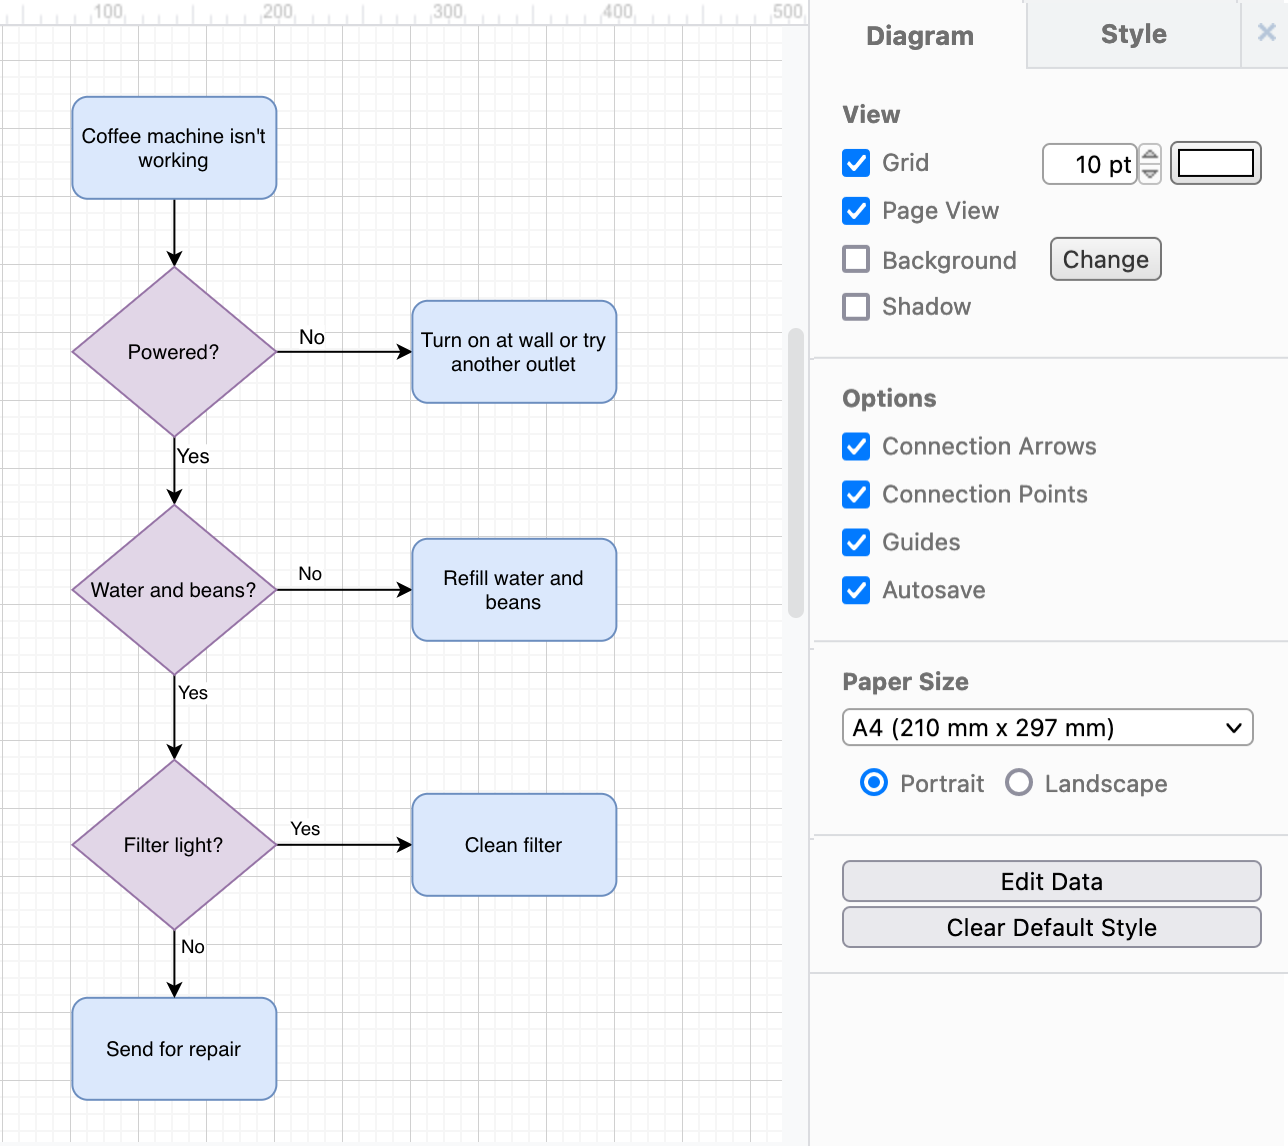Image resolution: width=1288 pixels, height=1146 pixels.
Task: Select the Portrait orientation
Action: 873,783
